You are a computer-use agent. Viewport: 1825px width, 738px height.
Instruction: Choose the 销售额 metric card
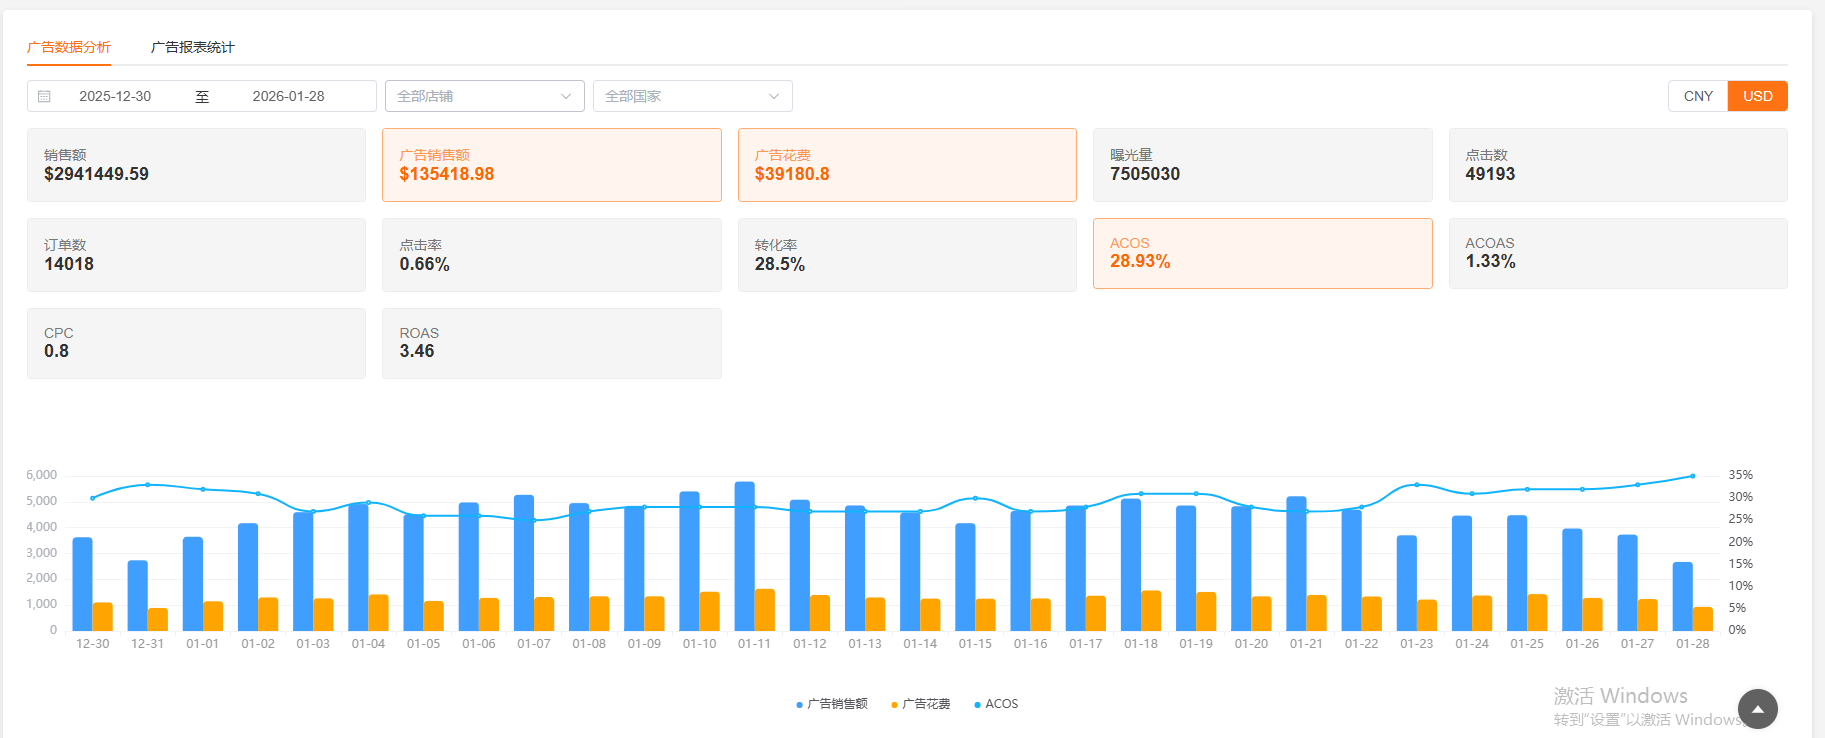(196, 165)
